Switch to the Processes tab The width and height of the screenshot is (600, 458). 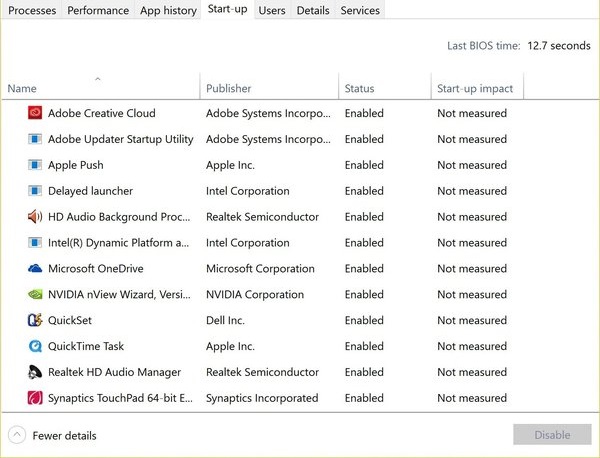pyautogui.click(x=32, y=10)
